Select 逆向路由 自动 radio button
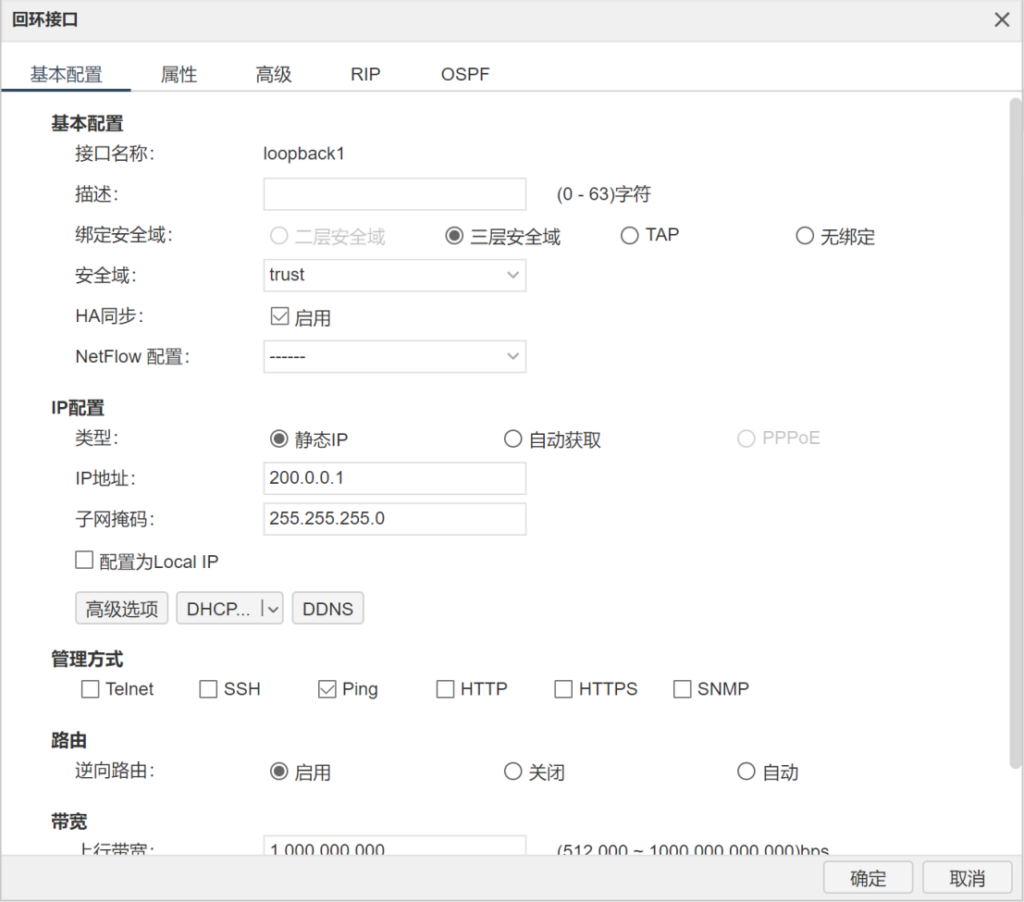This screenshot has width=1024, height=902. pos(746,771)
